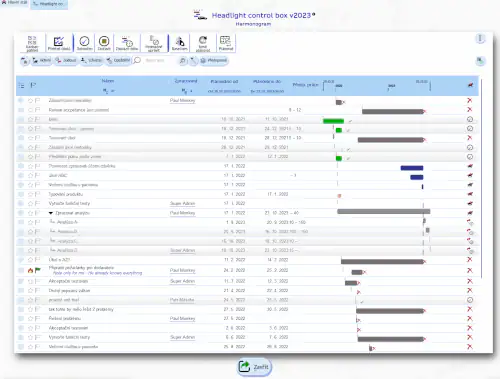Sort by the Zpracovatel column header
This screenshot has width=500, height=379.
186,81
